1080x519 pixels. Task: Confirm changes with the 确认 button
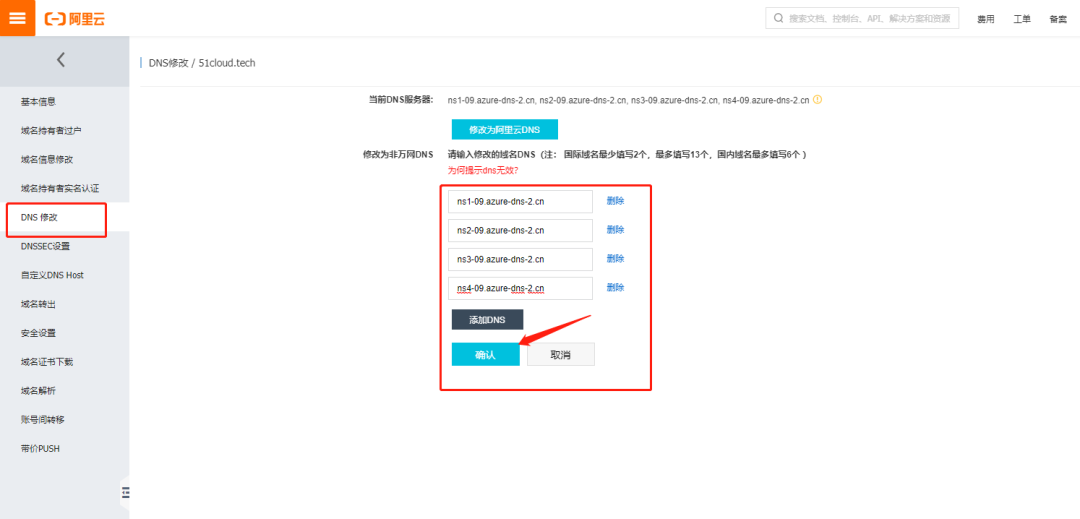486,354
